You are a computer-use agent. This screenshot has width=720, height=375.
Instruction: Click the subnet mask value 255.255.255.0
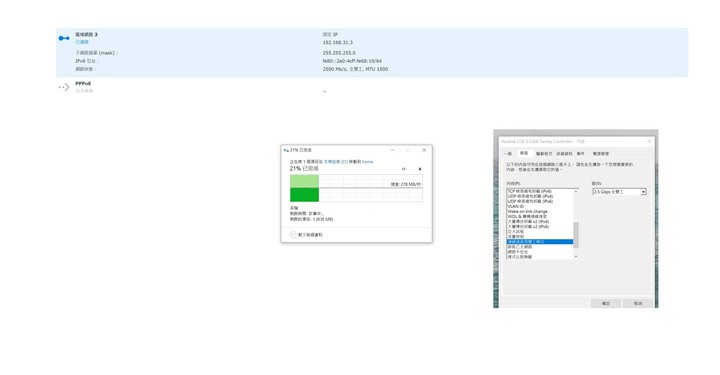339,53
